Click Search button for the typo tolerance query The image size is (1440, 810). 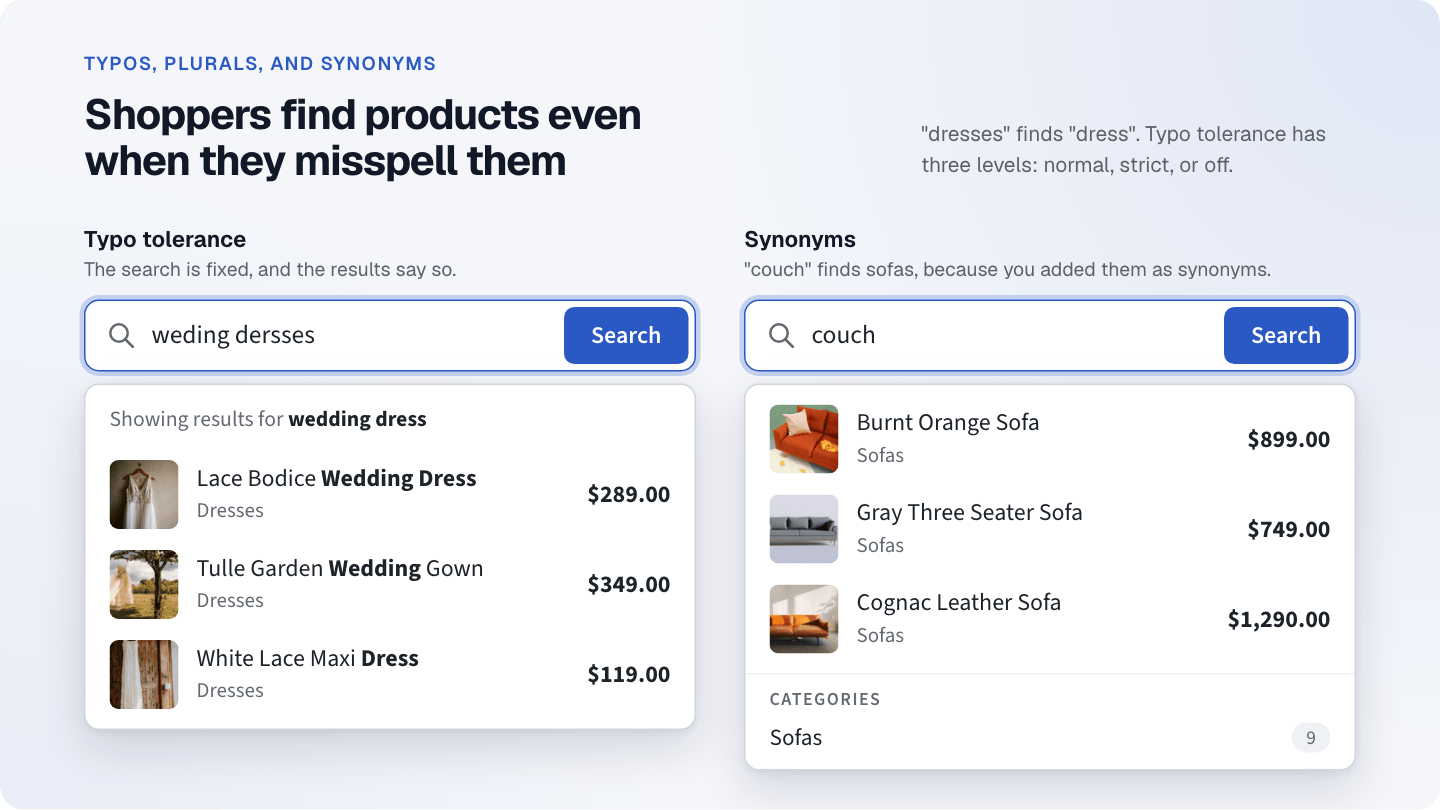click(626, 335)
